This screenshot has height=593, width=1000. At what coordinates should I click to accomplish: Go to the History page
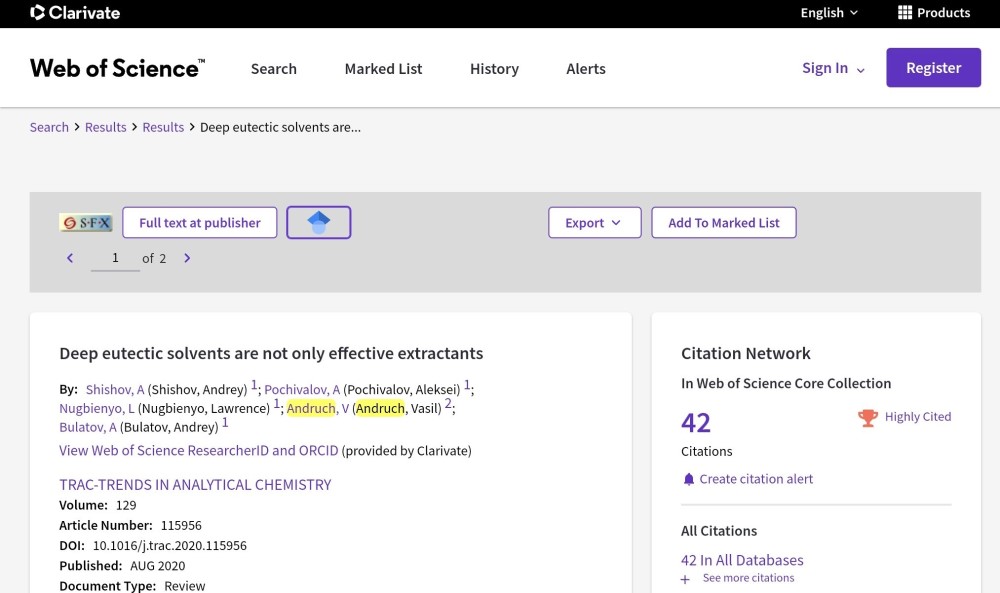point(494,69)
